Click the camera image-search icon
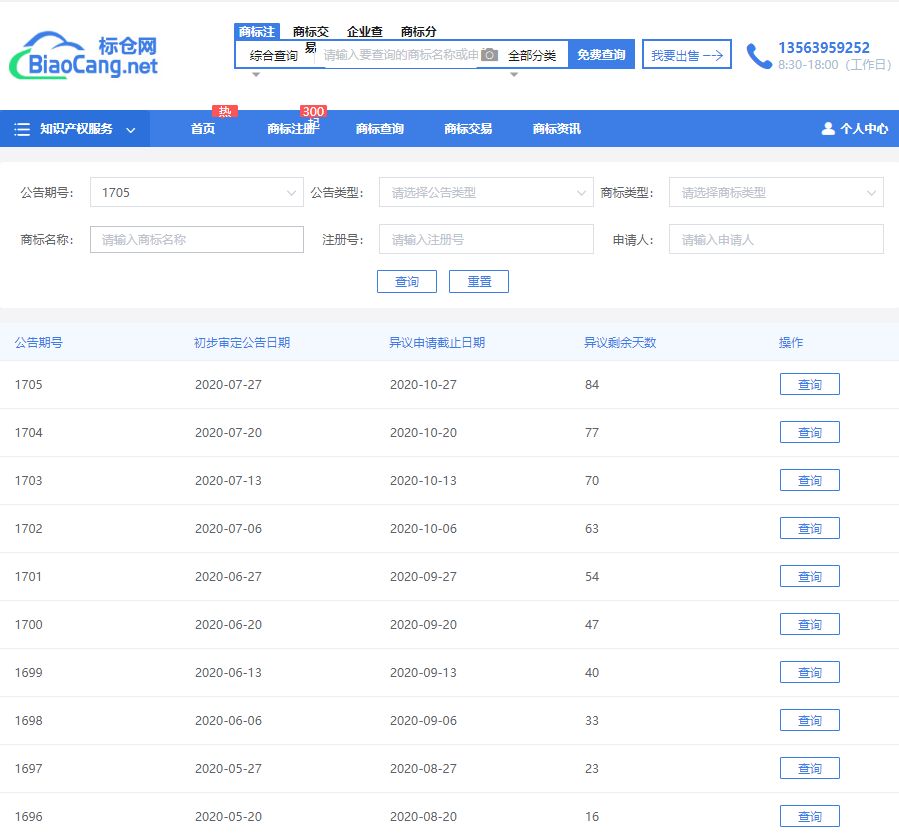 pyautogui.click(x=489, y=55)
